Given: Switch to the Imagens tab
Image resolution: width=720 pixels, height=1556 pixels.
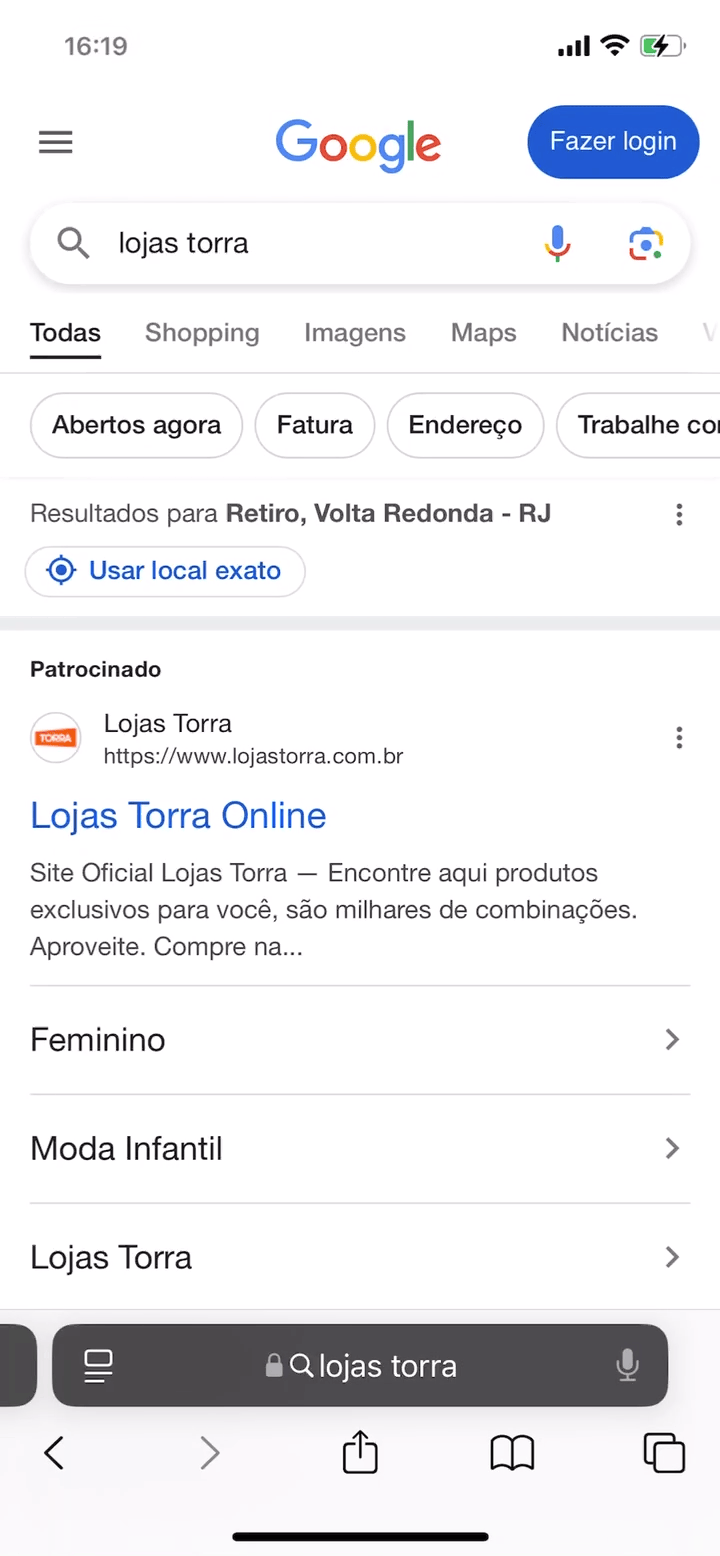Looking at the screenshot, I should click(x=355, y=333).
